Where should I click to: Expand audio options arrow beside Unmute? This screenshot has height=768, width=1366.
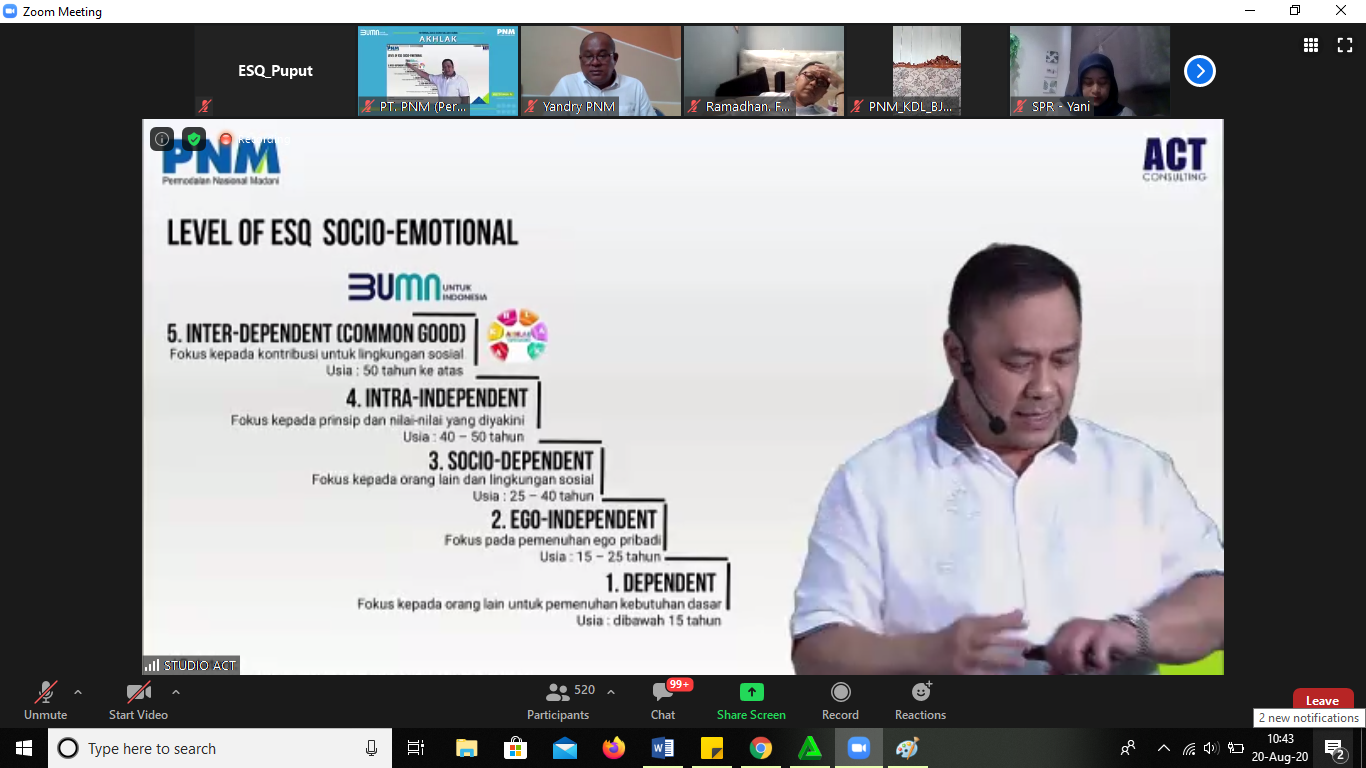[x=78, y=692]
